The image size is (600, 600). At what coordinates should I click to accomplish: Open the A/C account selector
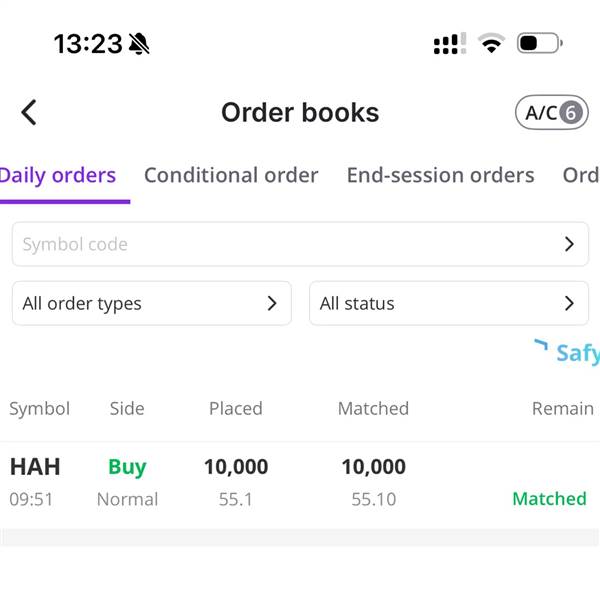point(551,112)
